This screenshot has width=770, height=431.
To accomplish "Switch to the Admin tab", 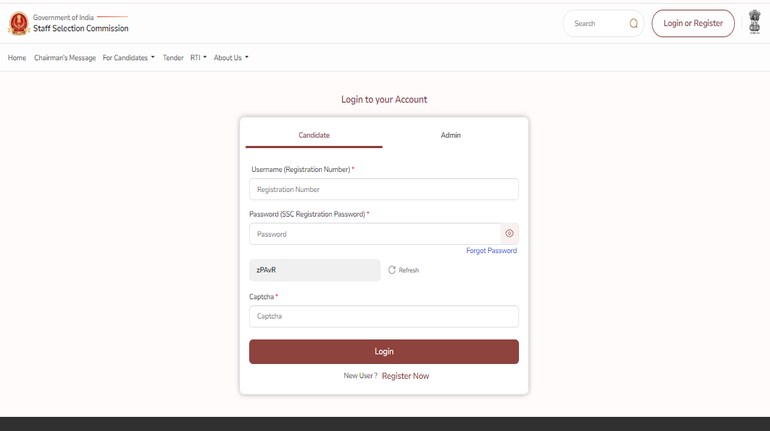I will 451,135.
